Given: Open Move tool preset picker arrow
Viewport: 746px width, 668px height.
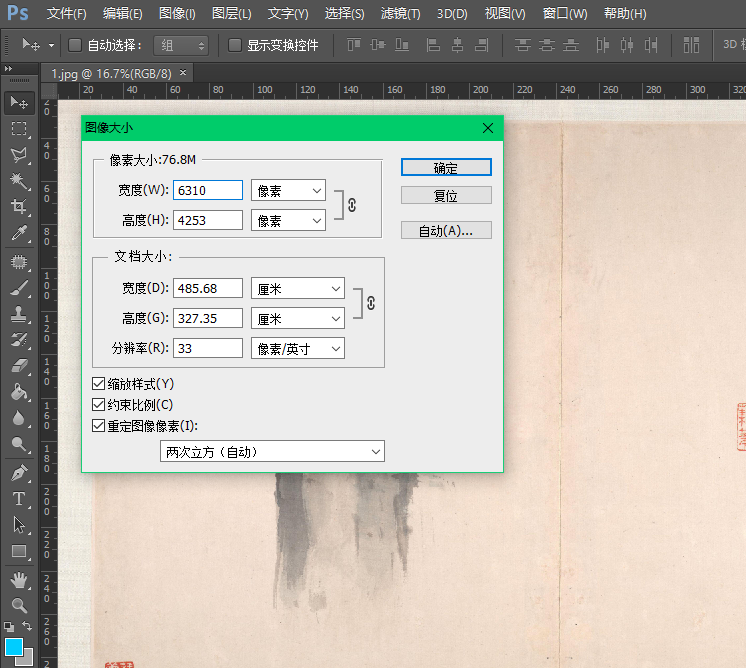Looking at the screenshot, I should click(51, 46).
